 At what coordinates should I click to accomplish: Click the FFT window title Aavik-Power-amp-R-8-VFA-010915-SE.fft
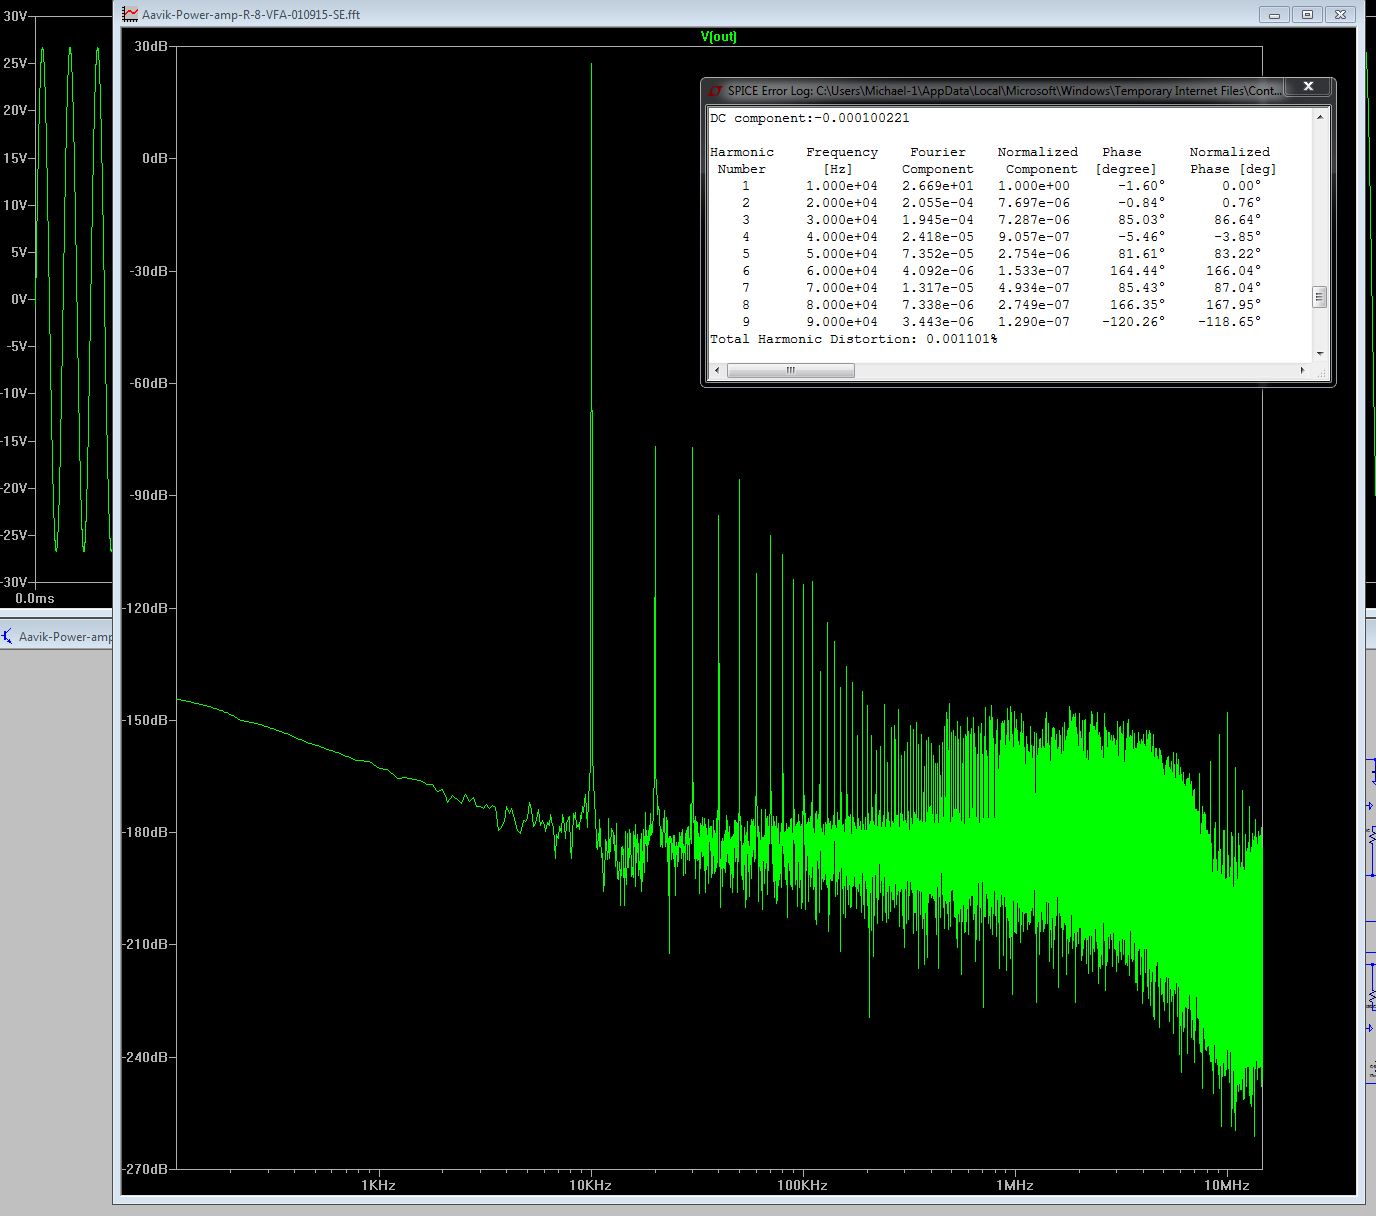click(x=251, y=15)
